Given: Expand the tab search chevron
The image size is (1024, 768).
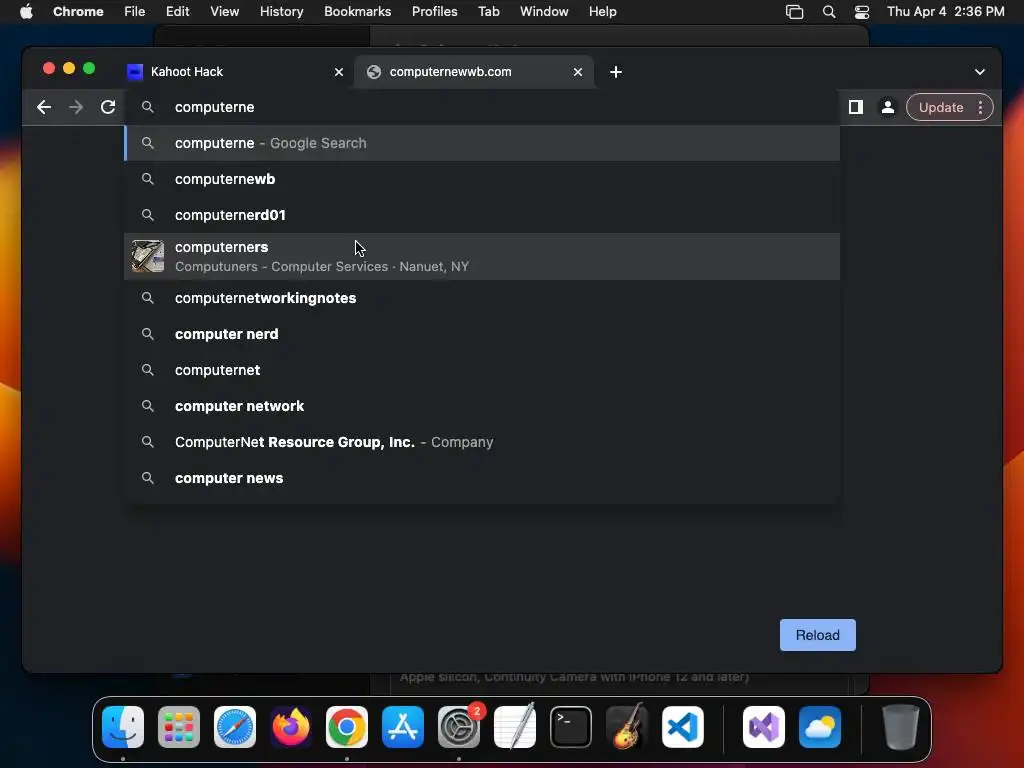Looking at the screenshot, I should 980,72.
